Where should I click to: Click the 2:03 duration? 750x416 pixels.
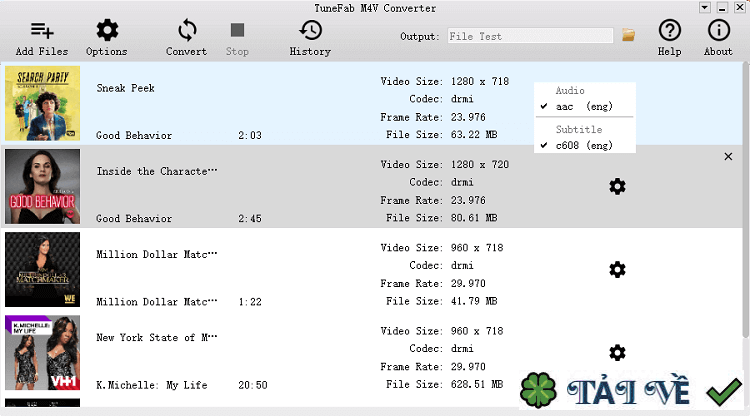point(250,135)
